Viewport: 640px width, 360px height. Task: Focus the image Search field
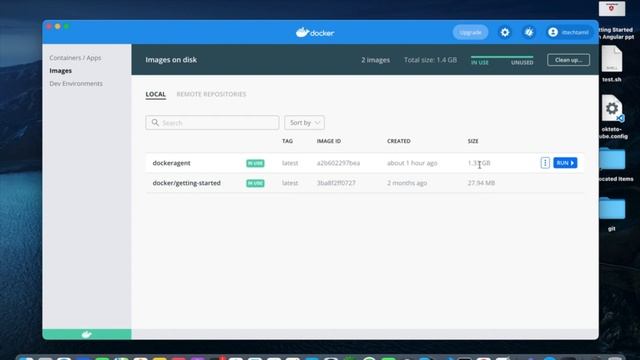point(212,122)
